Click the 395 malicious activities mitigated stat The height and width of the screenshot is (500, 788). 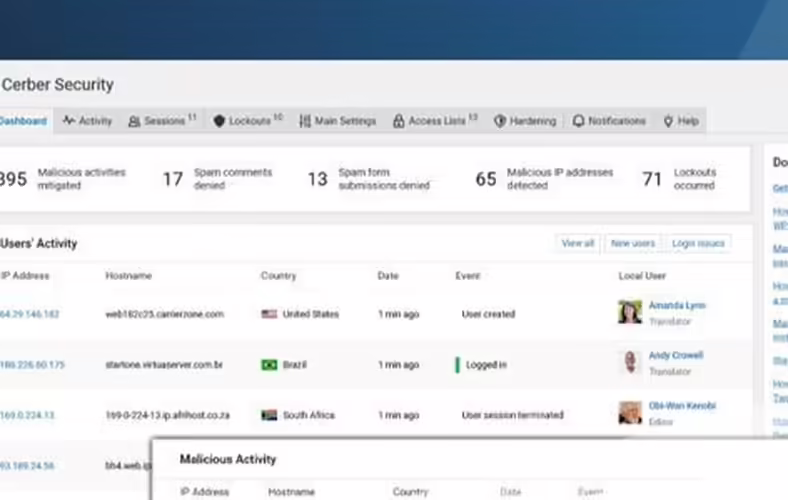click(x=62, y=179)
